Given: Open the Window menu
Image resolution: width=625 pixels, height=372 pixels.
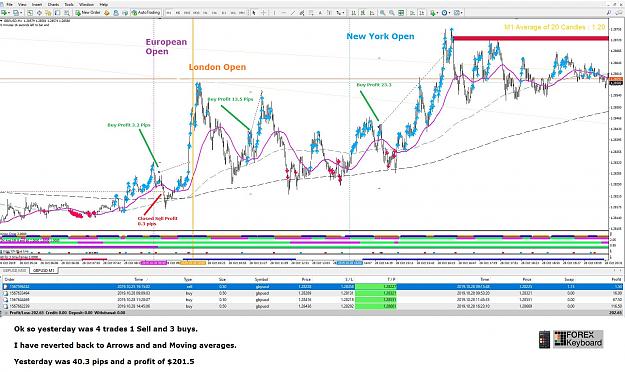Looking at the screenshot, I should point(86,4).
